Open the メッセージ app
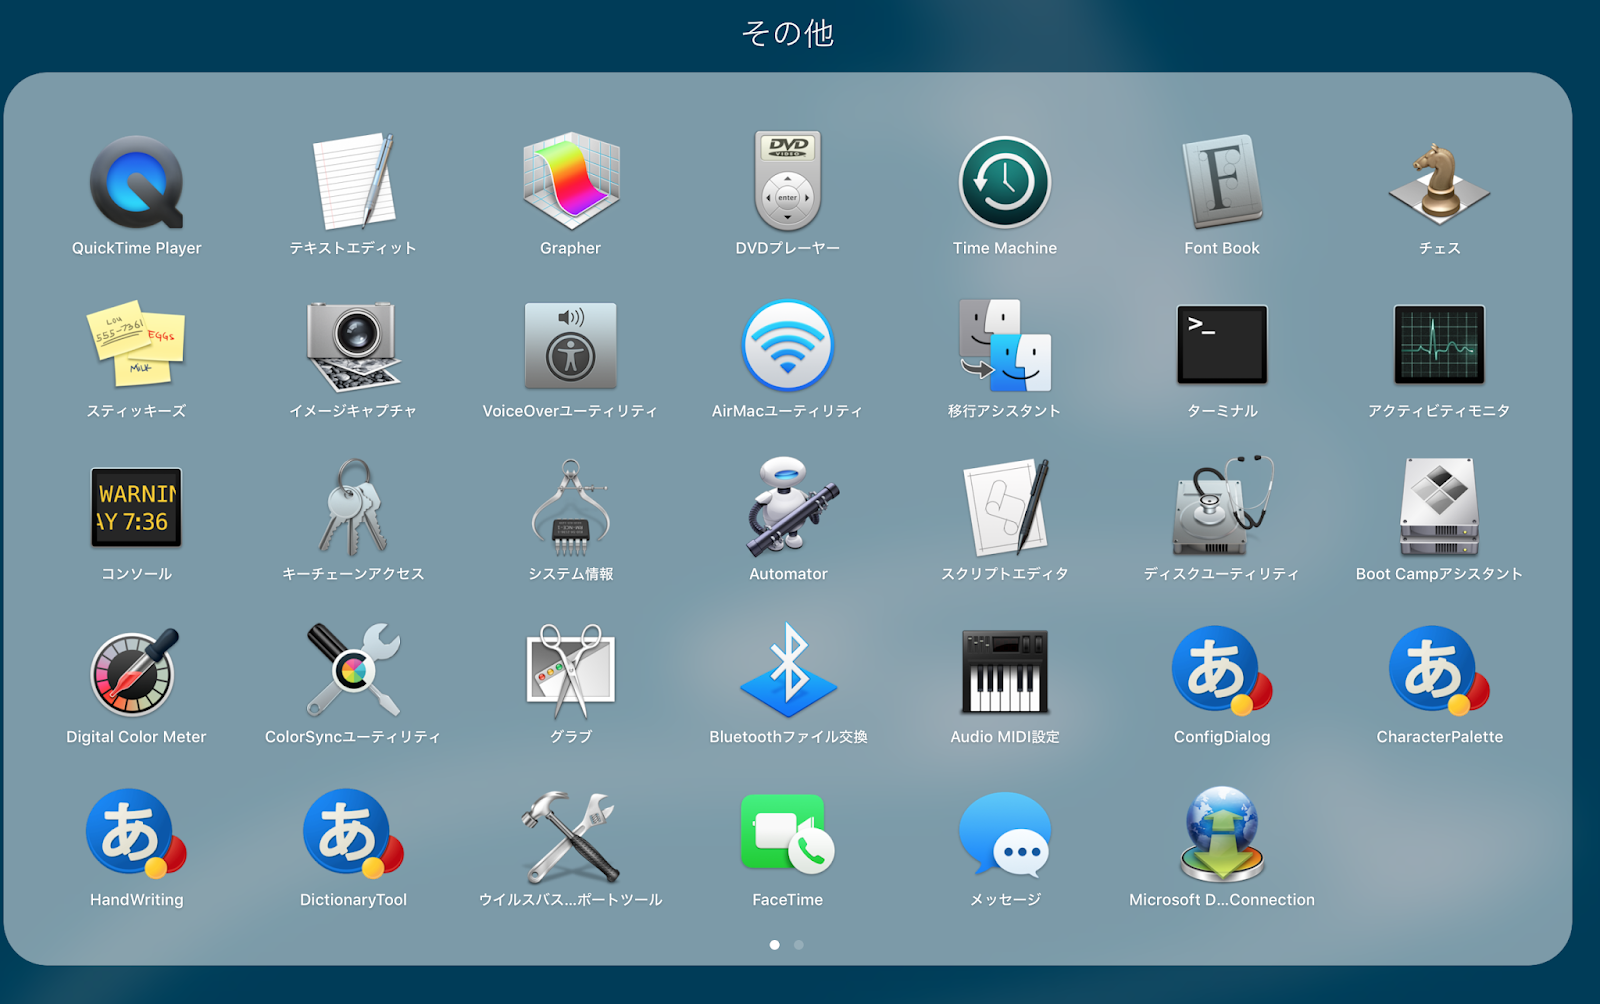This screenshot has height=1004, width=1600. coord(1005,834)
